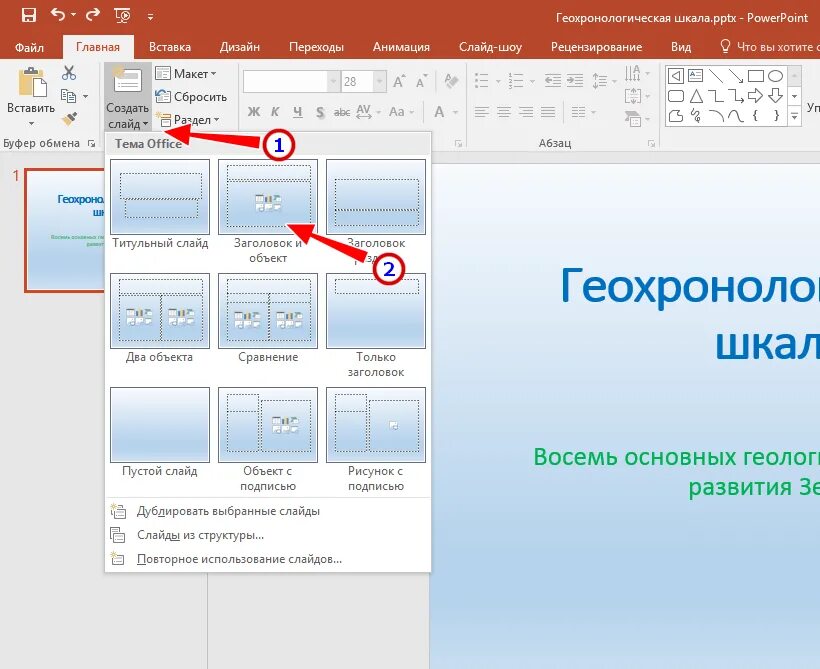Choose the Два объекта layout
820x669 pixels.
click(x=160, y=319)
